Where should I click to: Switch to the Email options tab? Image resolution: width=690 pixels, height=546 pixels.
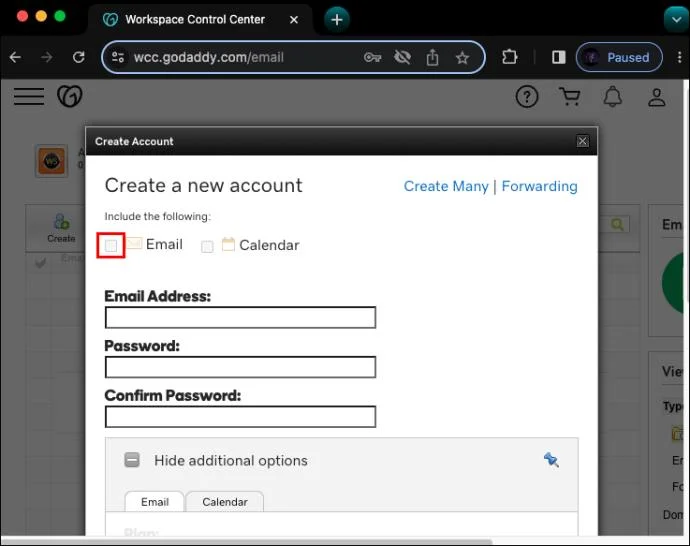point(154,502)
